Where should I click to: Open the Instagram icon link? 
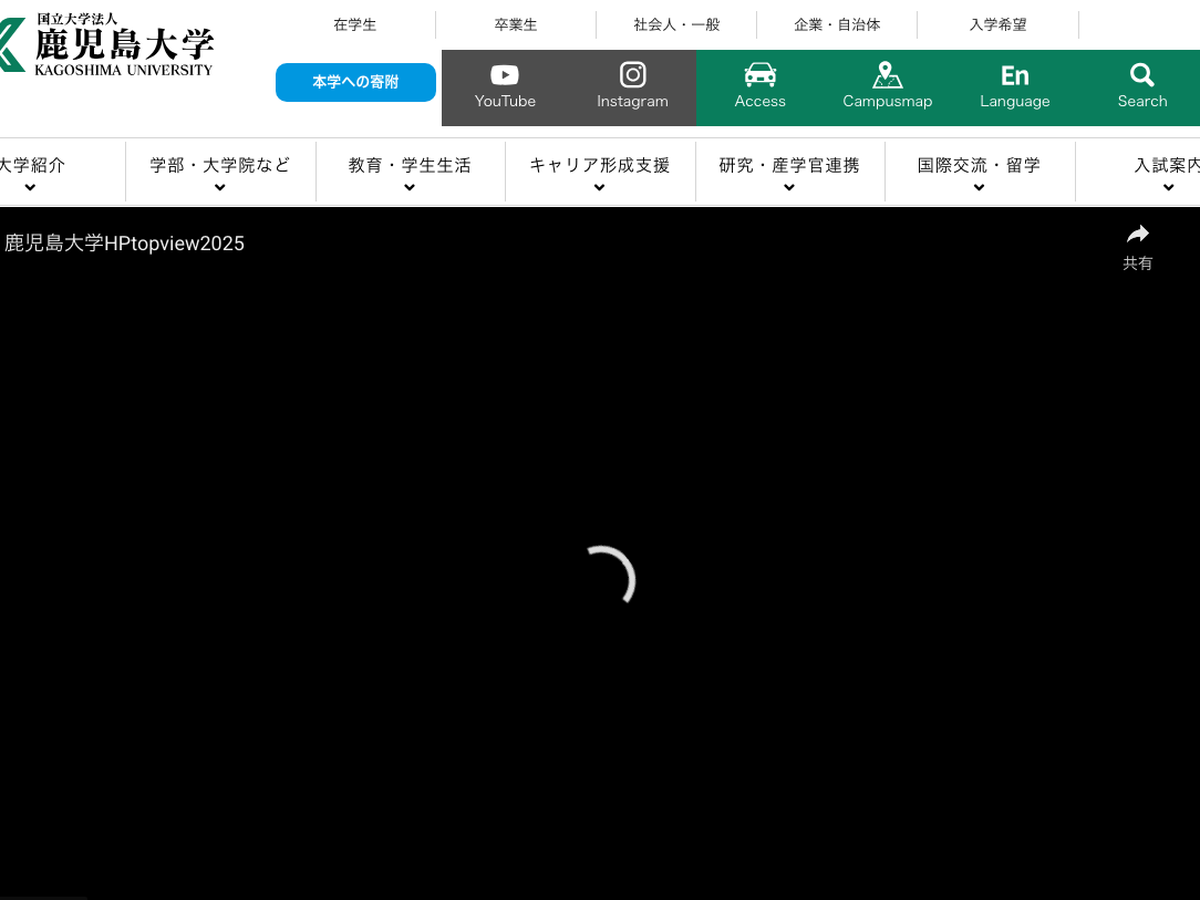pos(632,76)
